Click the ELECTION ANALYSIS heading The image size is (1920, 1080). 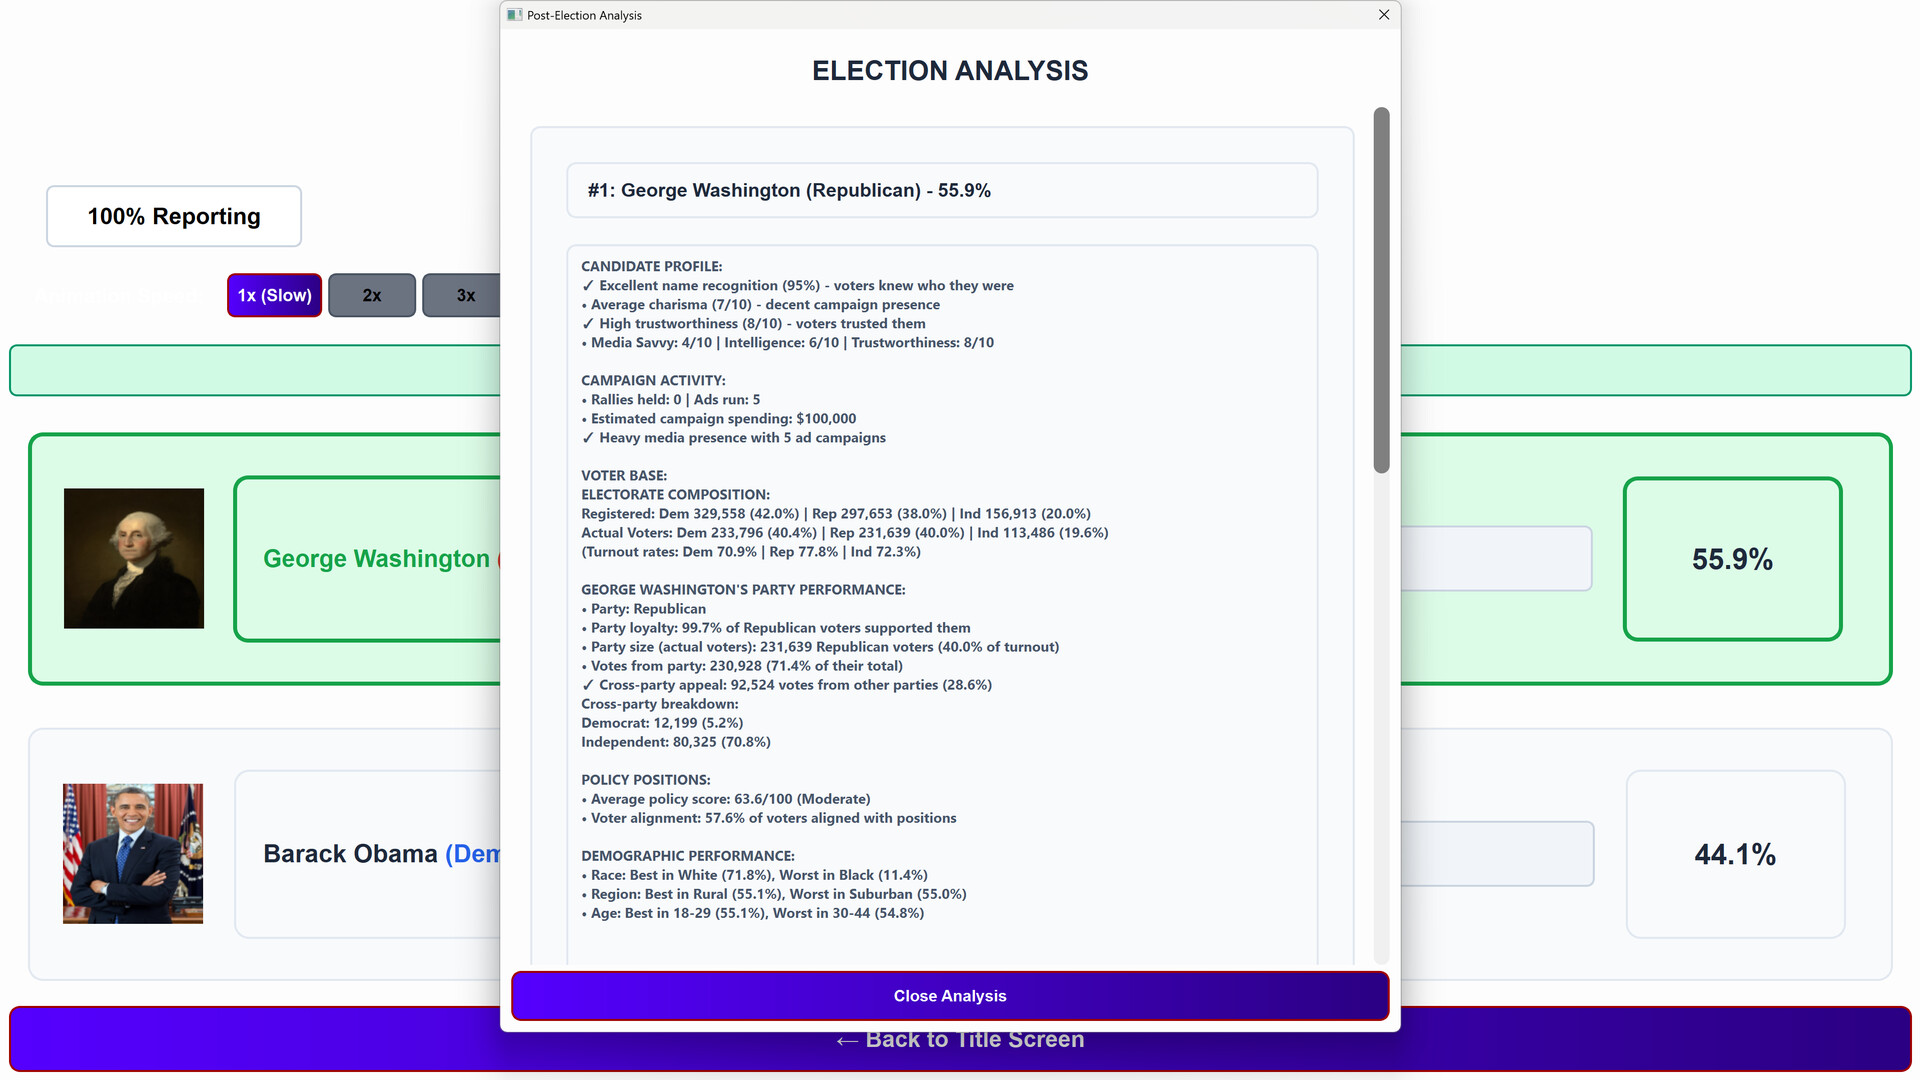[x=949, y=71]
